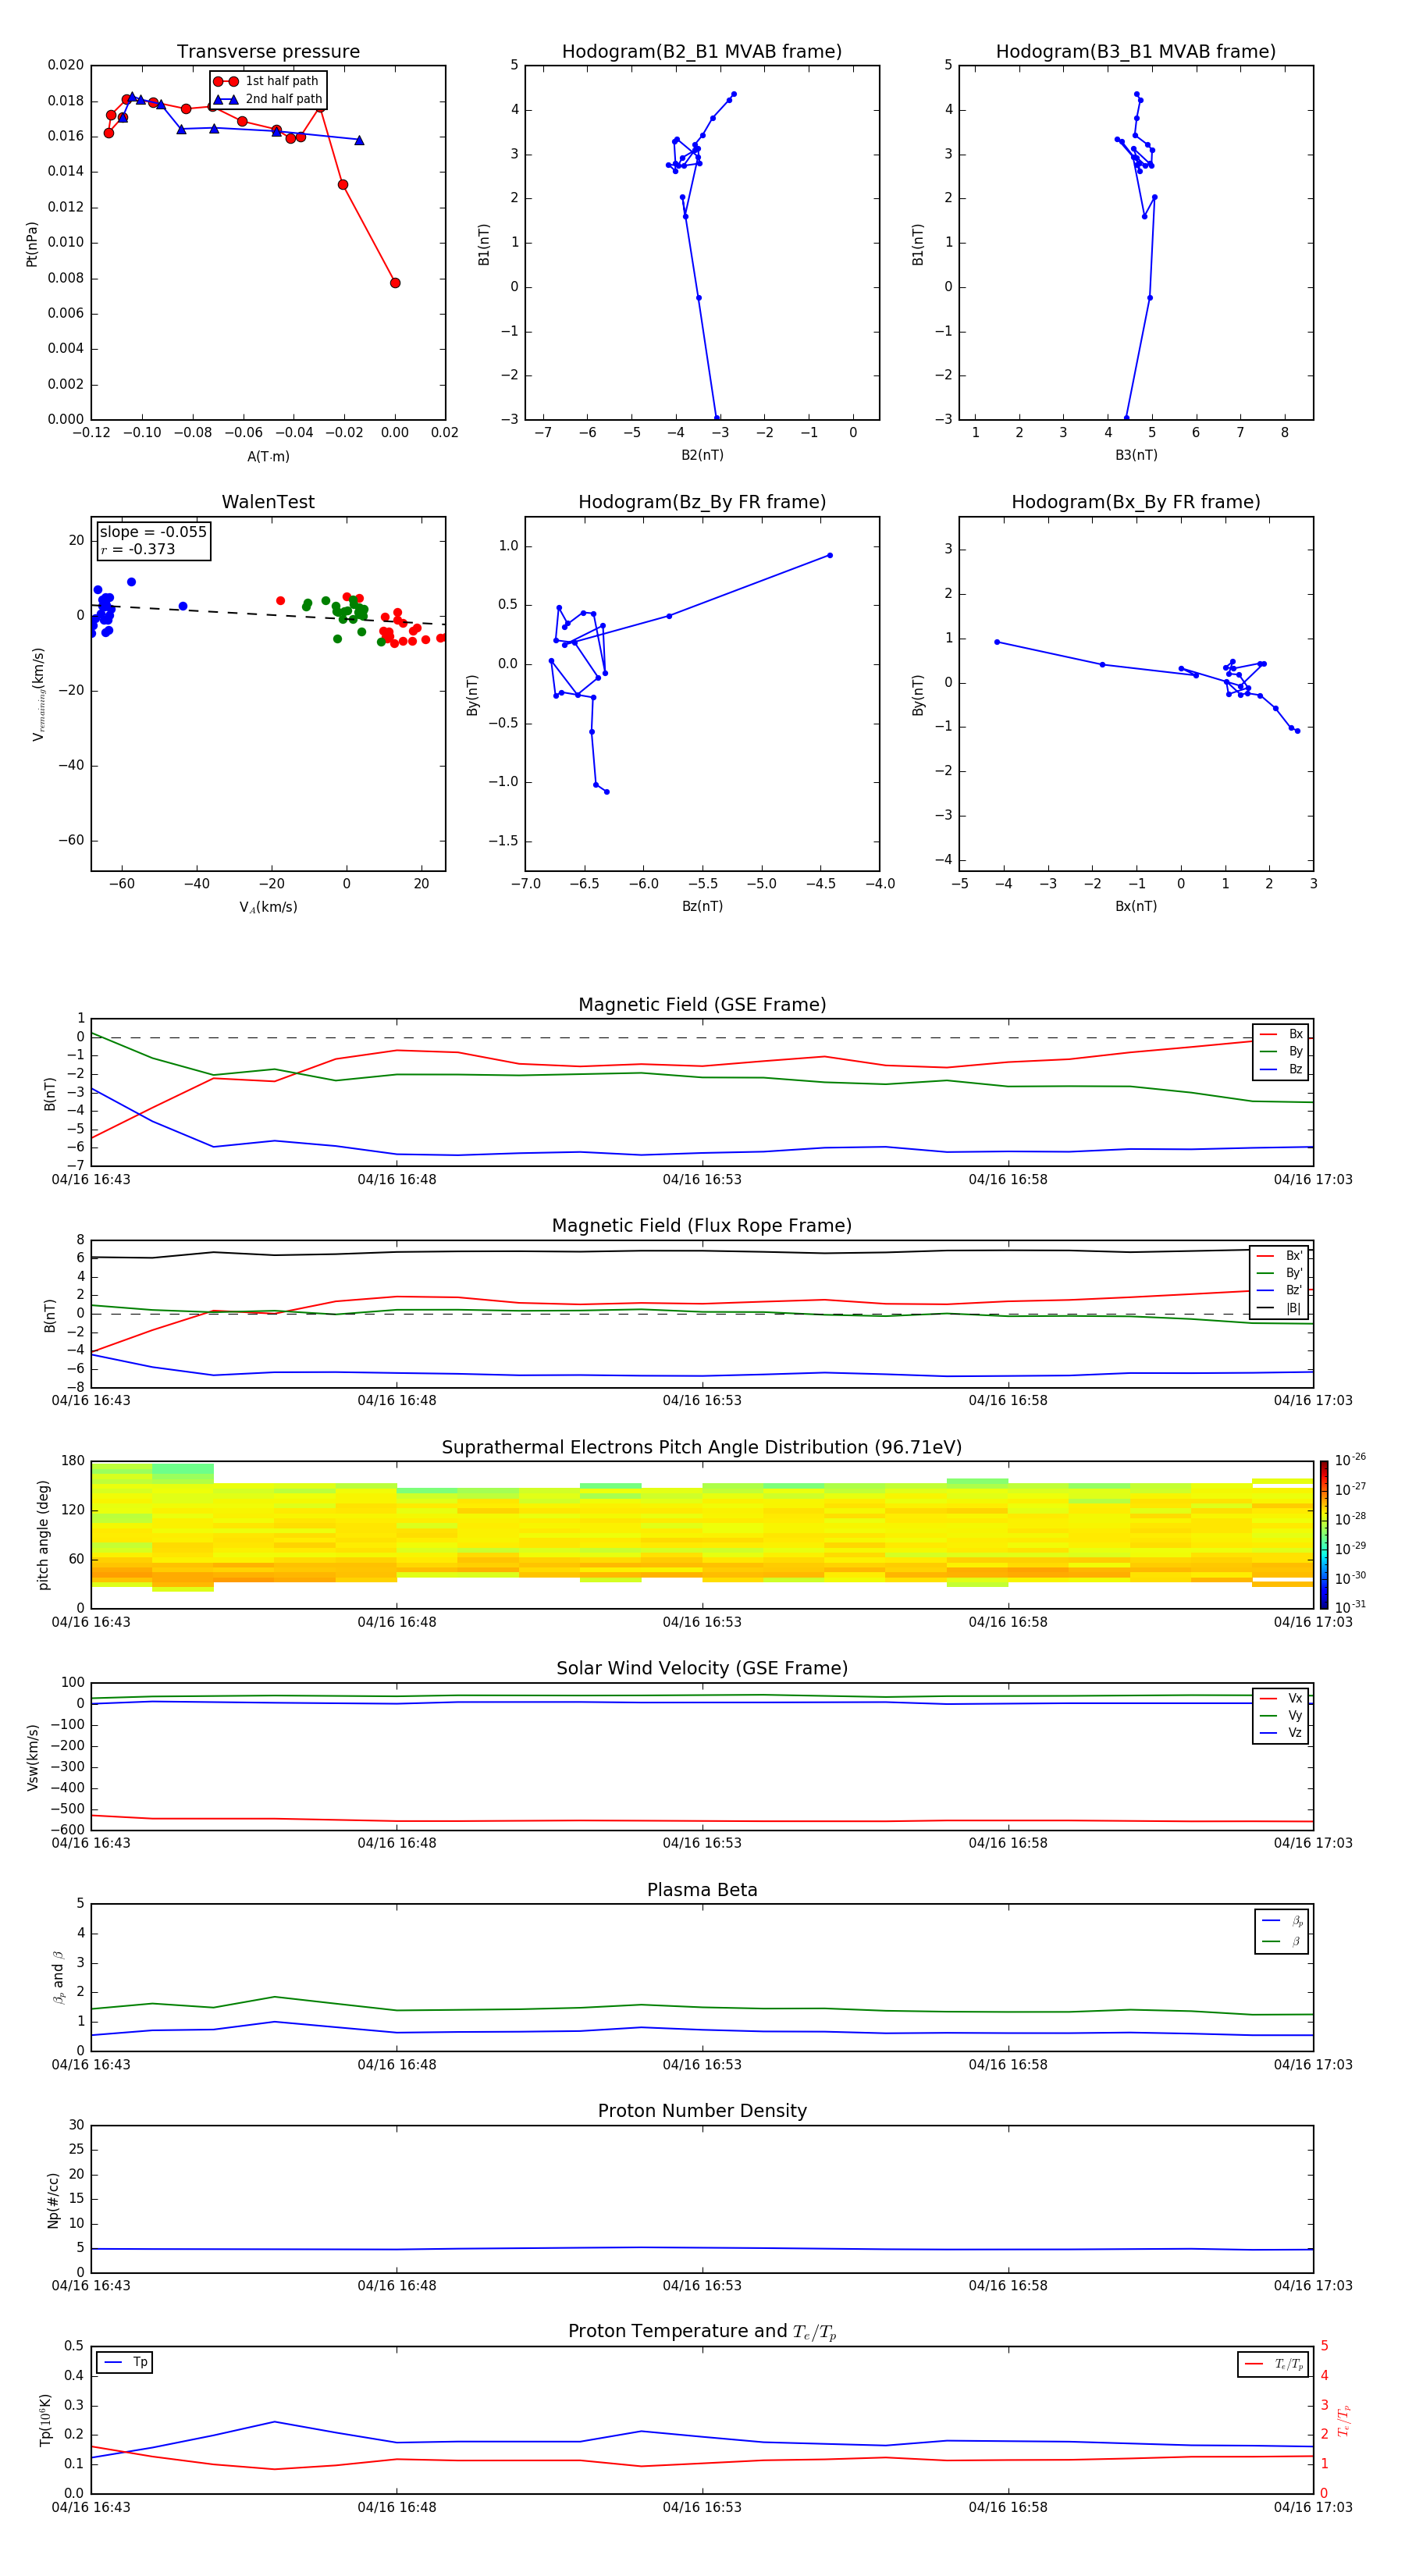Screen dimensions: 1405x2576
Task: Click the '2nd half path' legend entry
Action: [269, 99]
